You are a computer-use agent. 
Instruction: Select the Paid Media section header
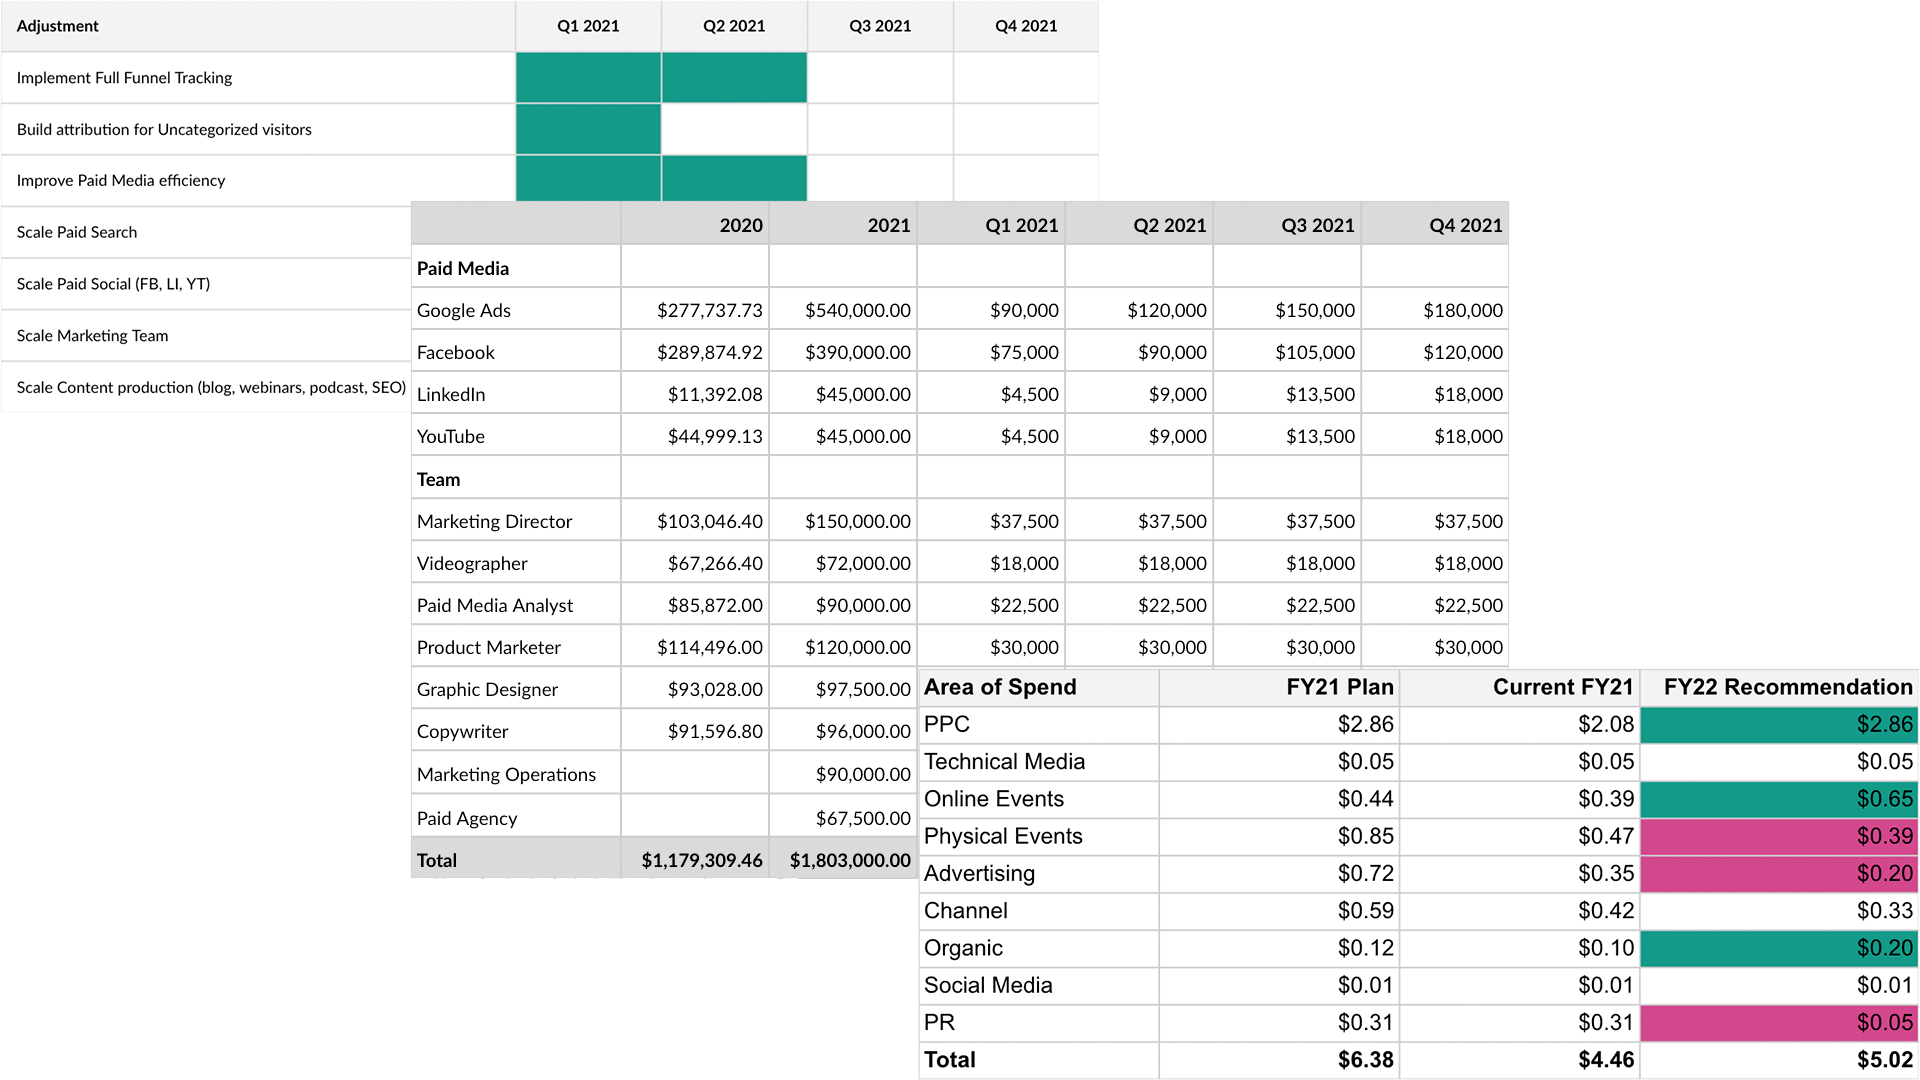[463, 269]
